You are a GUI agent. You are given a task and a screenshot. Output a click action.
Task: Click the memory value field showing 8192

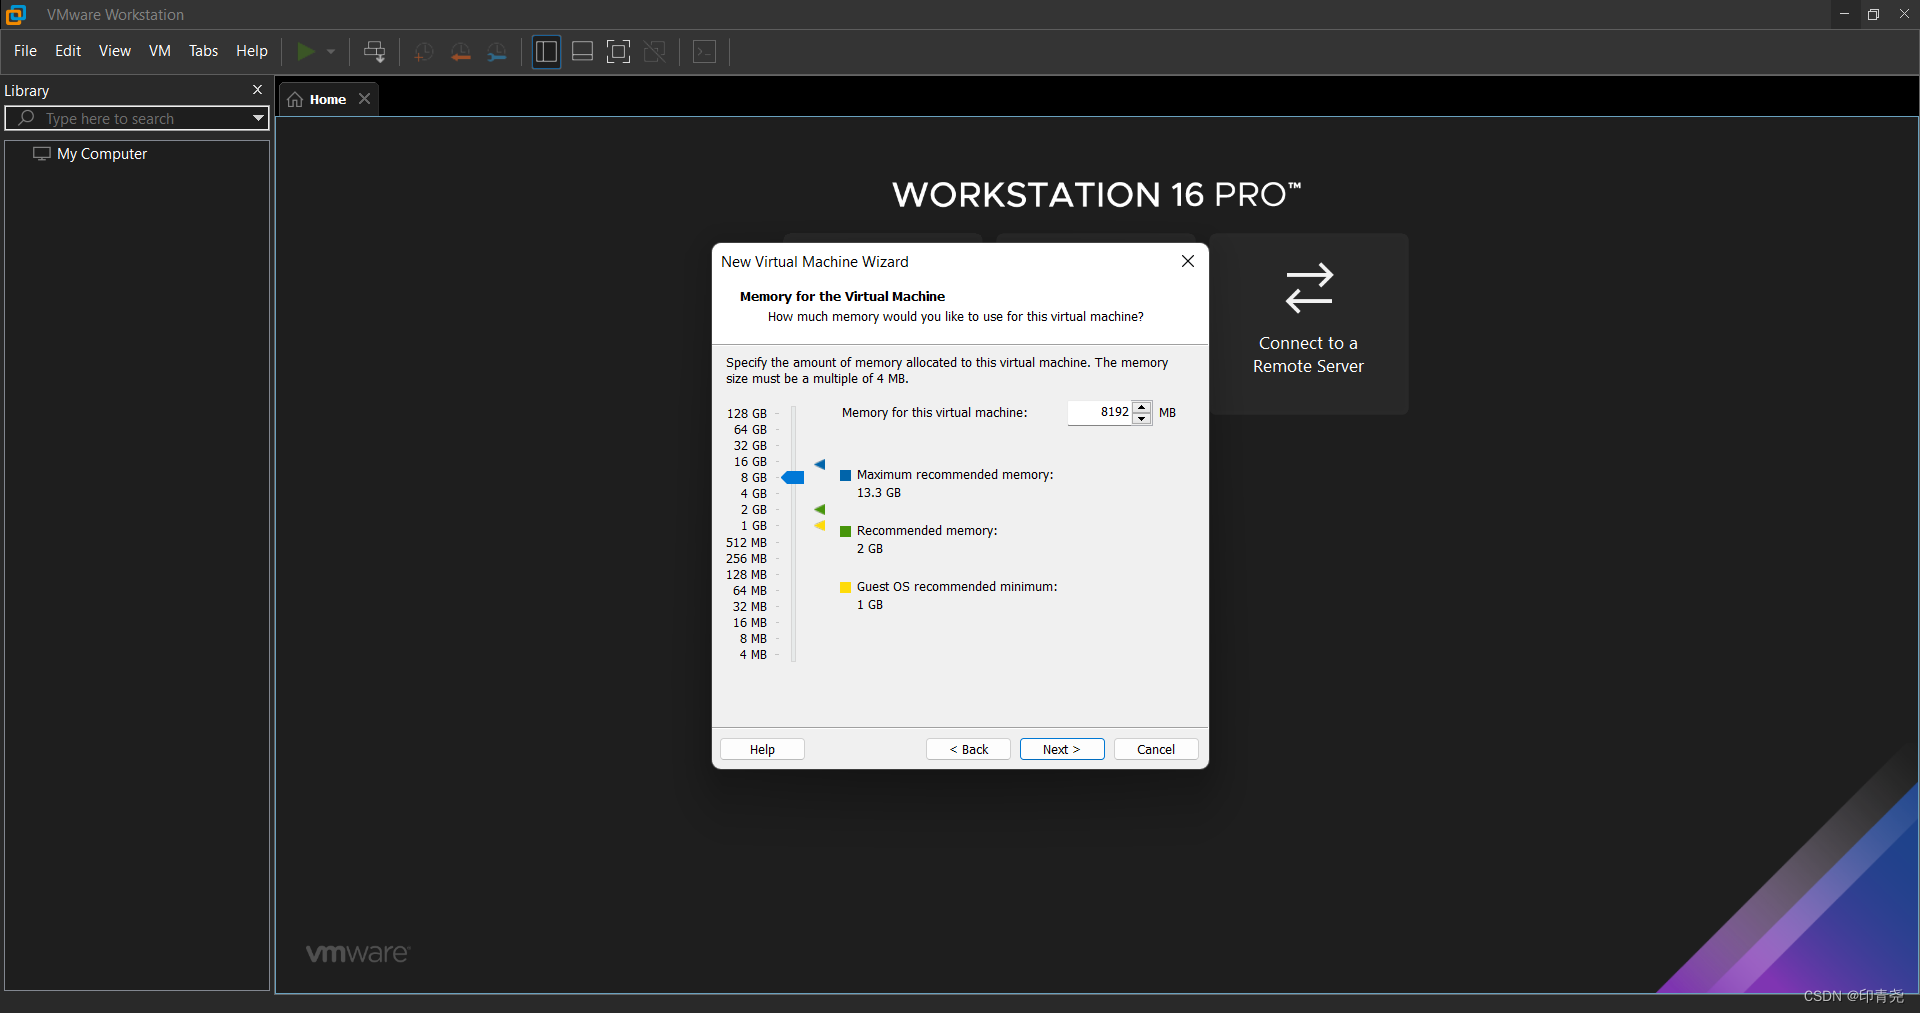click(1100, 412)
